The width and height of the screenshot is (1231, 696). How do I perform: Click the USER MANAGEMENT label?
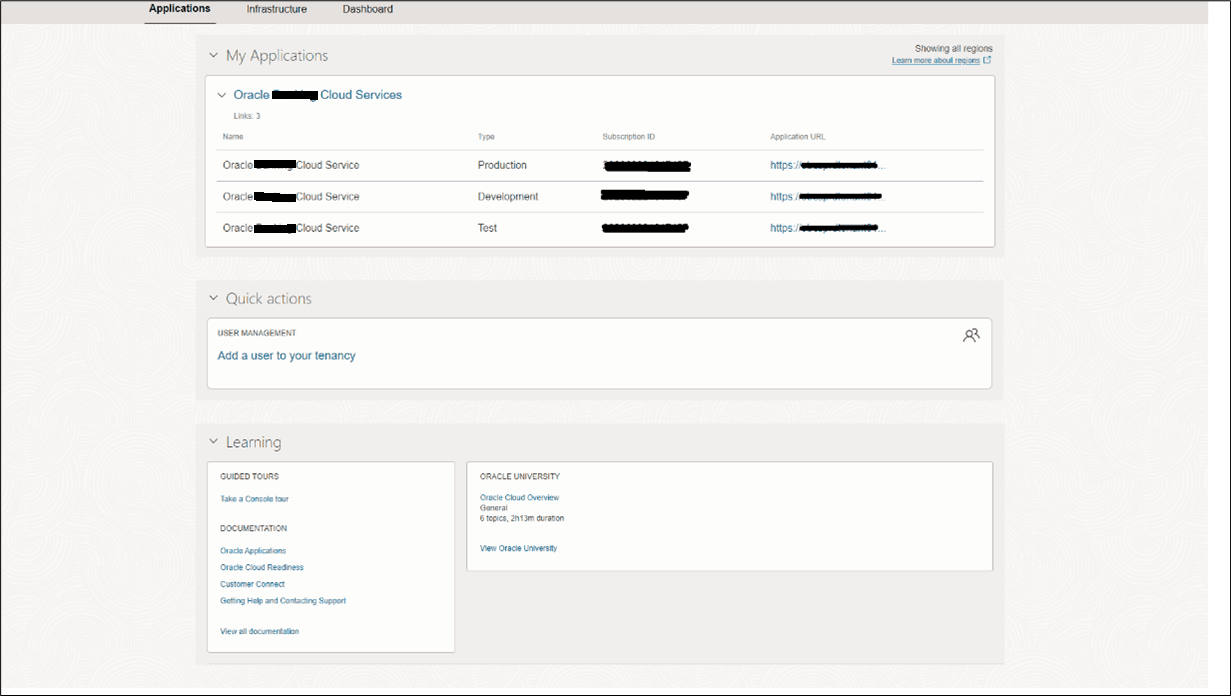(257, 333)
